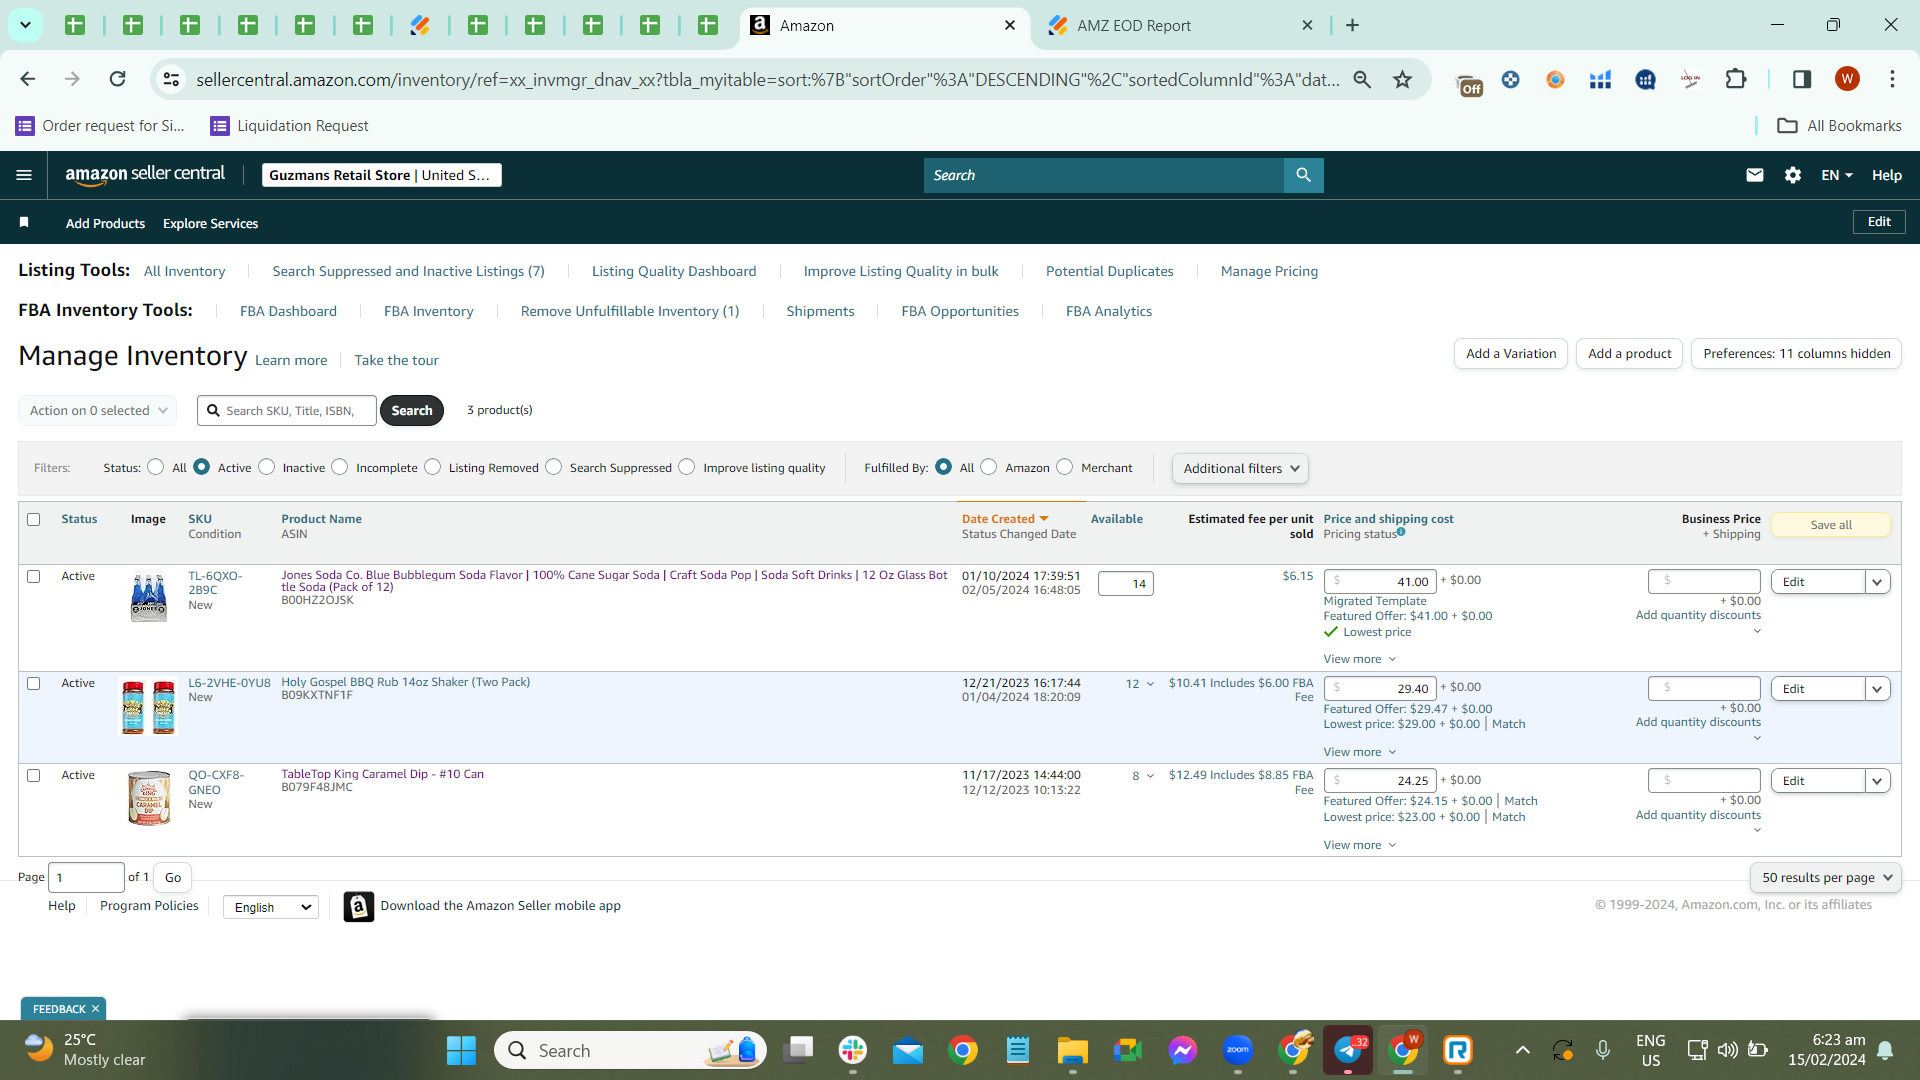Expand available quantity chevron for Holy Gospel row
The image size is (1920, 1080).
pos(1150,684)
